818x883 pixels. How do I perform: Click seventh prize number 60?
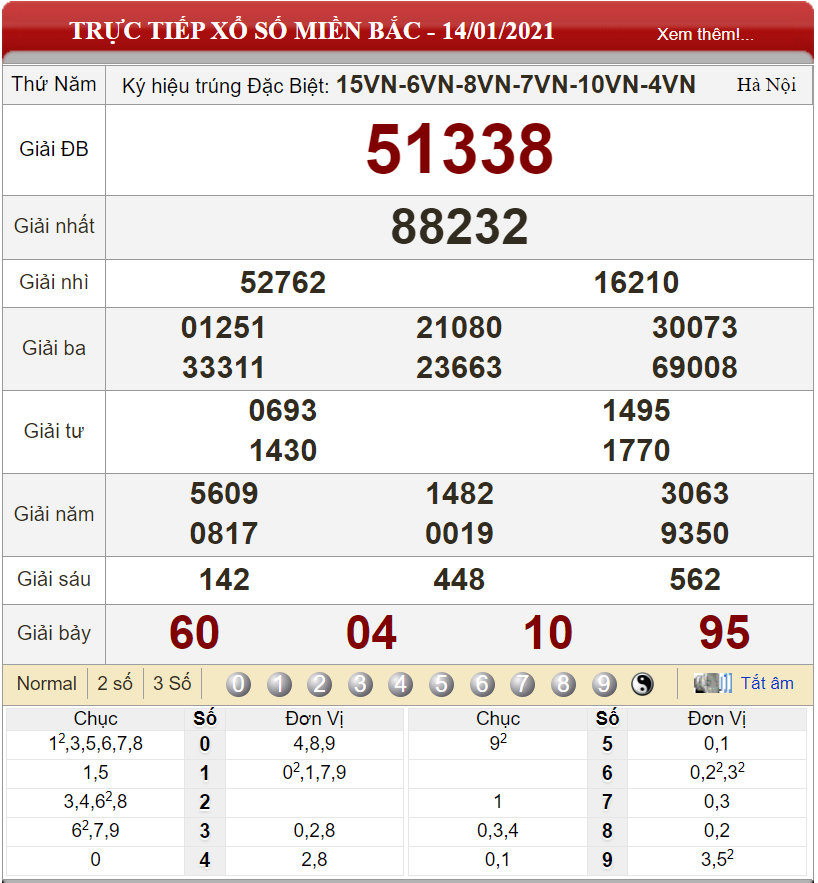(x=194, y=633)
